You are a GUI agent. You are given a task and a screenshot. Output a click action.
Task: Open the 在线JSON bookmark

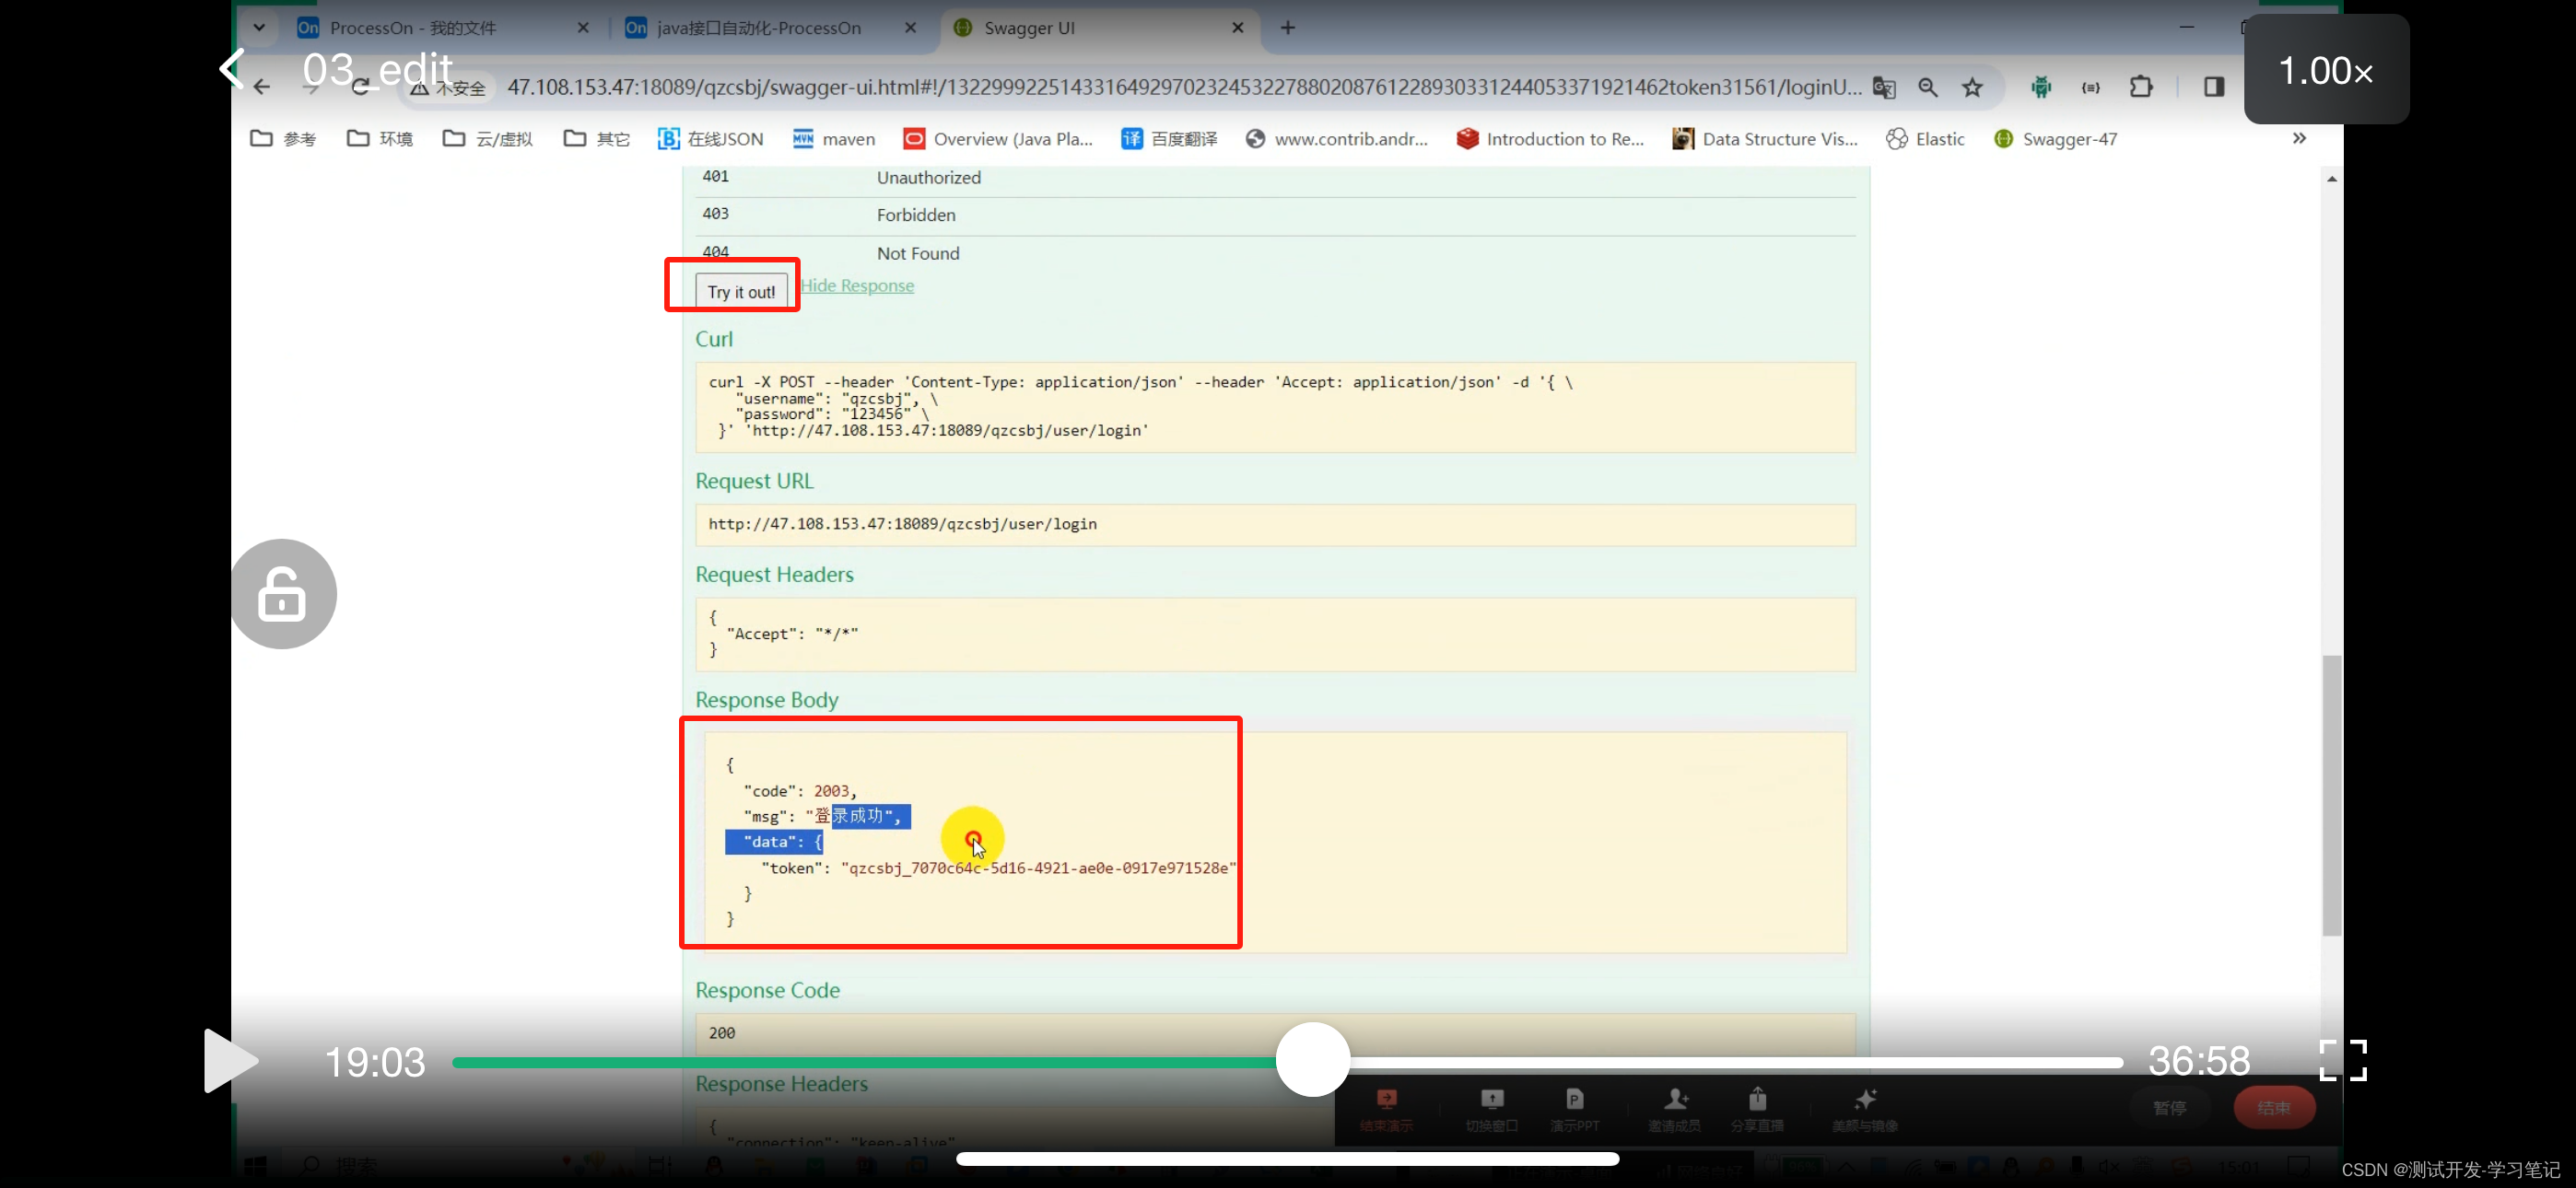coord(711,139)
